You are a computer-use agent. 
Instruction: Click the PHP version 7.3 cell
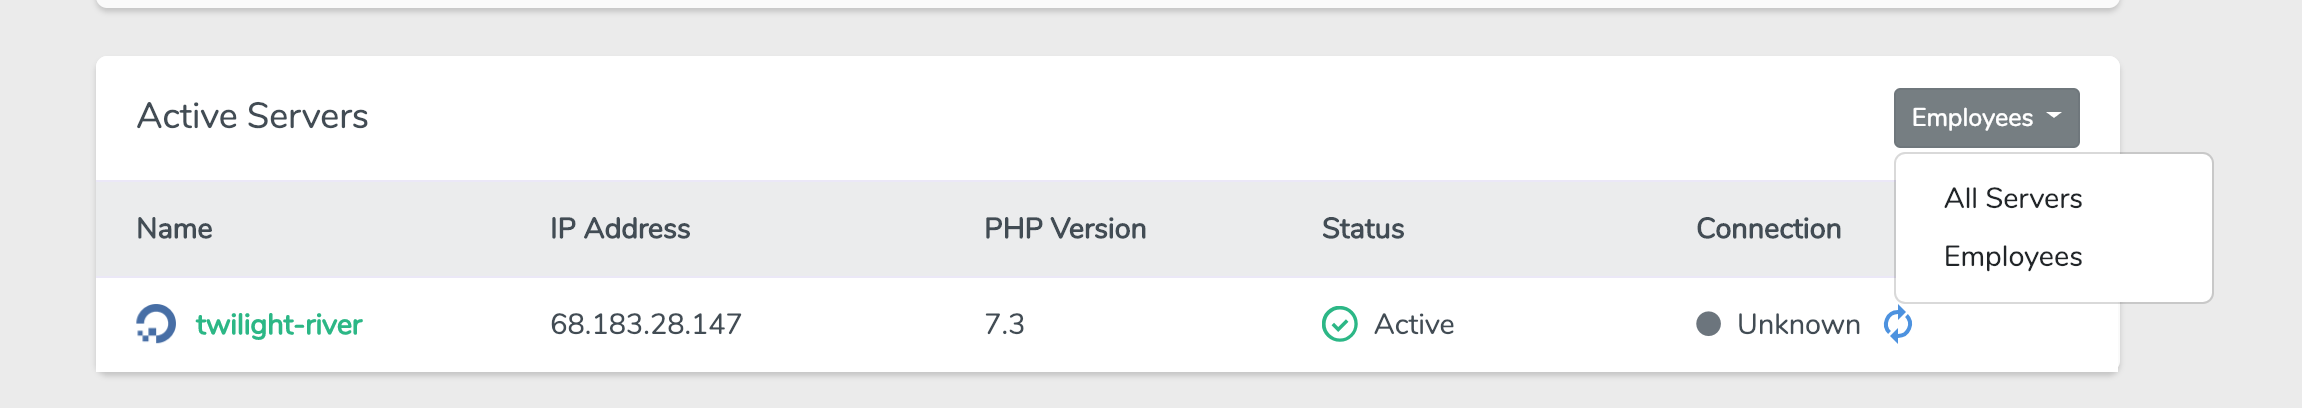(1004, 324)
